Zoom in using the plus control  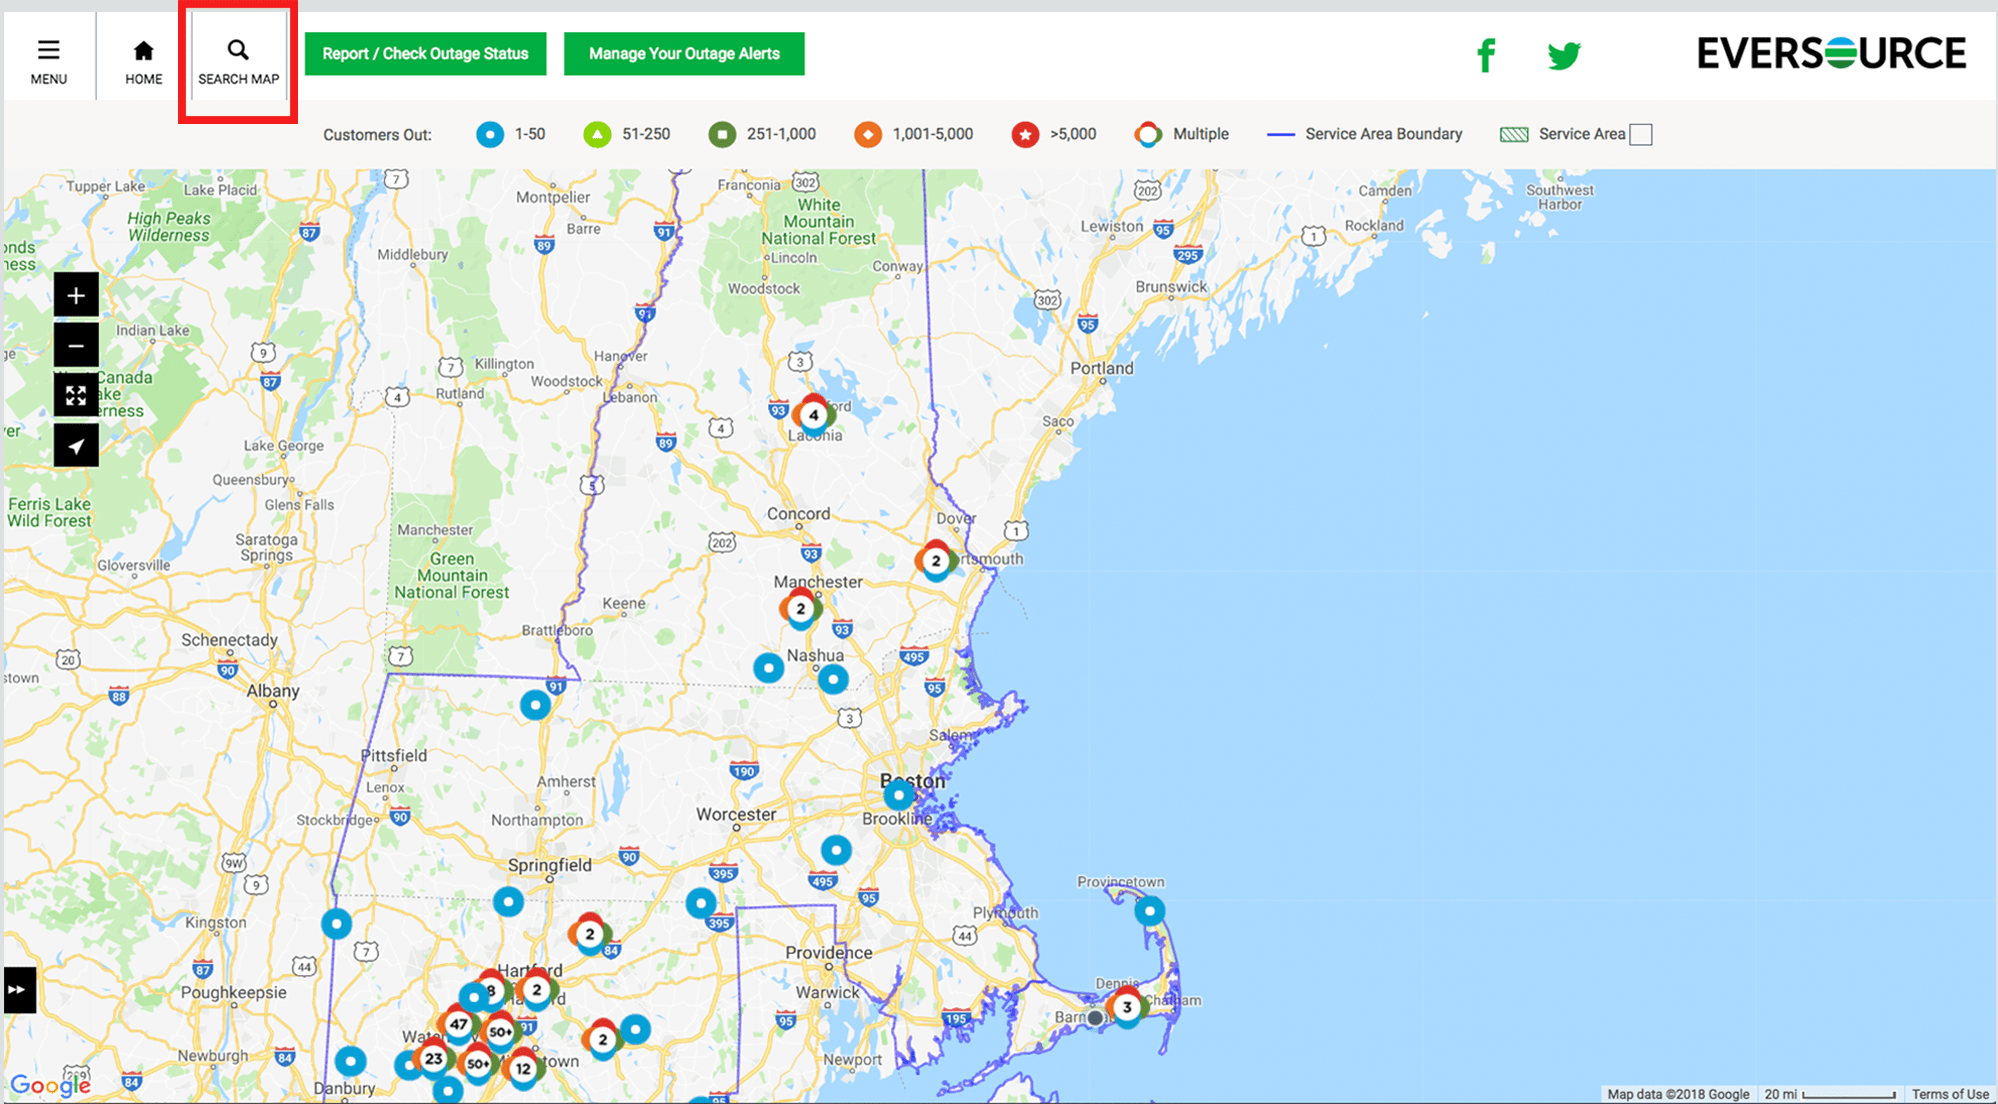click(x=75, y=295)
